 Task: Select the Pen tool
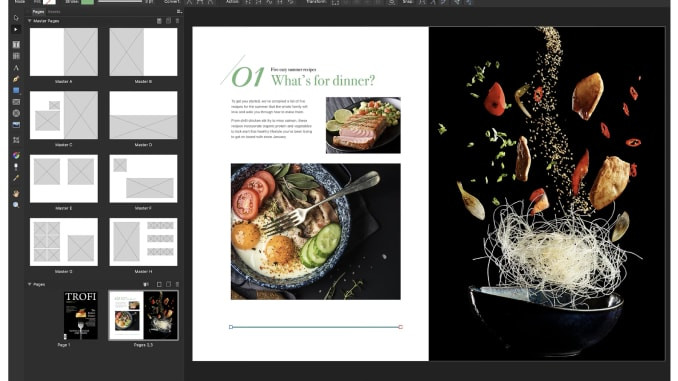pos(16,79)
